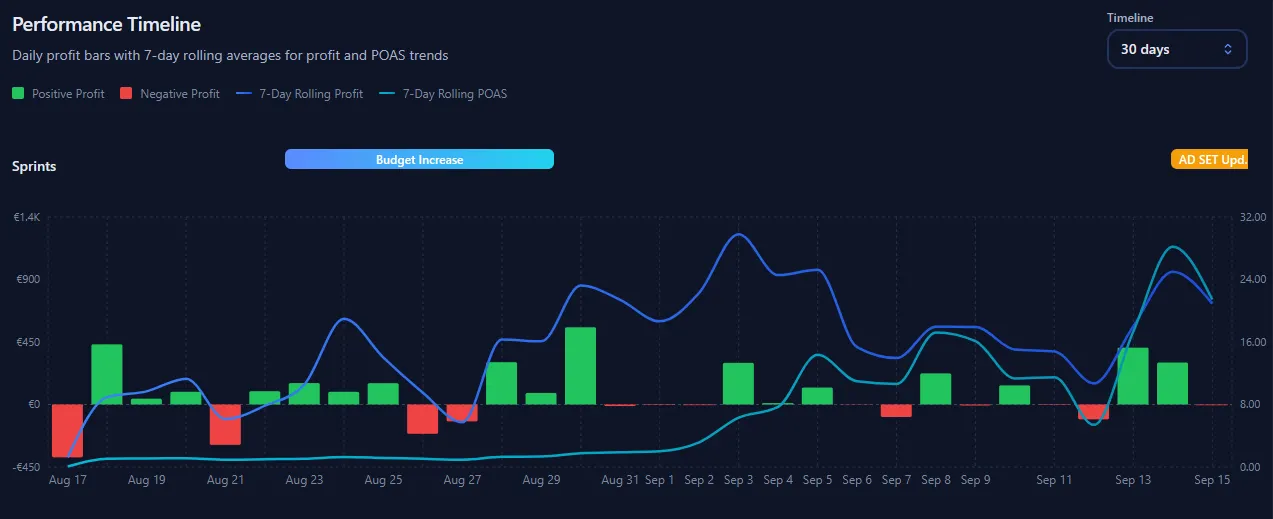Select the green profit bar on Aug 28
The height and width of the screenshot is (519, 1273).
click(x=501, y=383)
